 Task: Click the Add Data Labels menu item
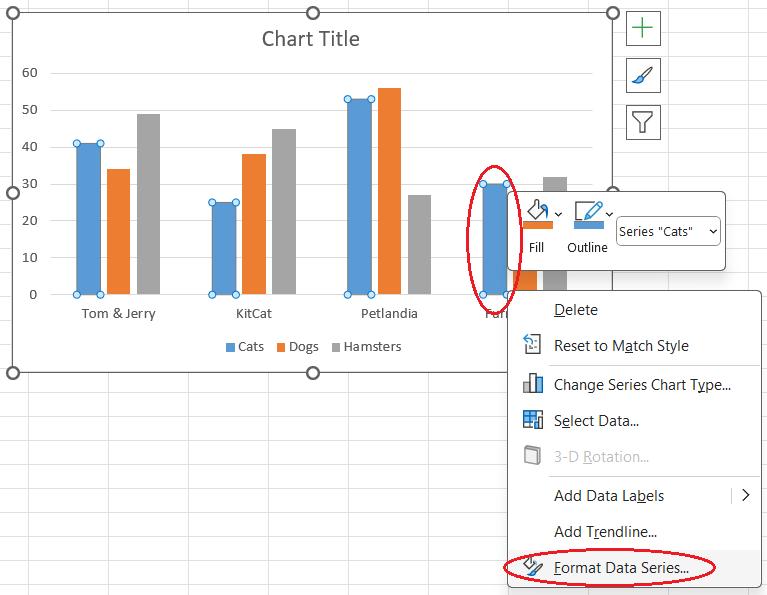pyautogui.click(x=608, y=495)
